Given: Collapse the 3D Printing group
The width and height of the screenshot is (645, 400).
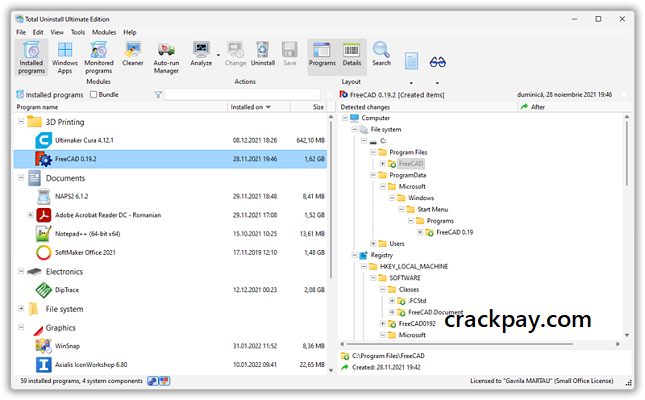Looking at the screenshot, I should point(21,122).
